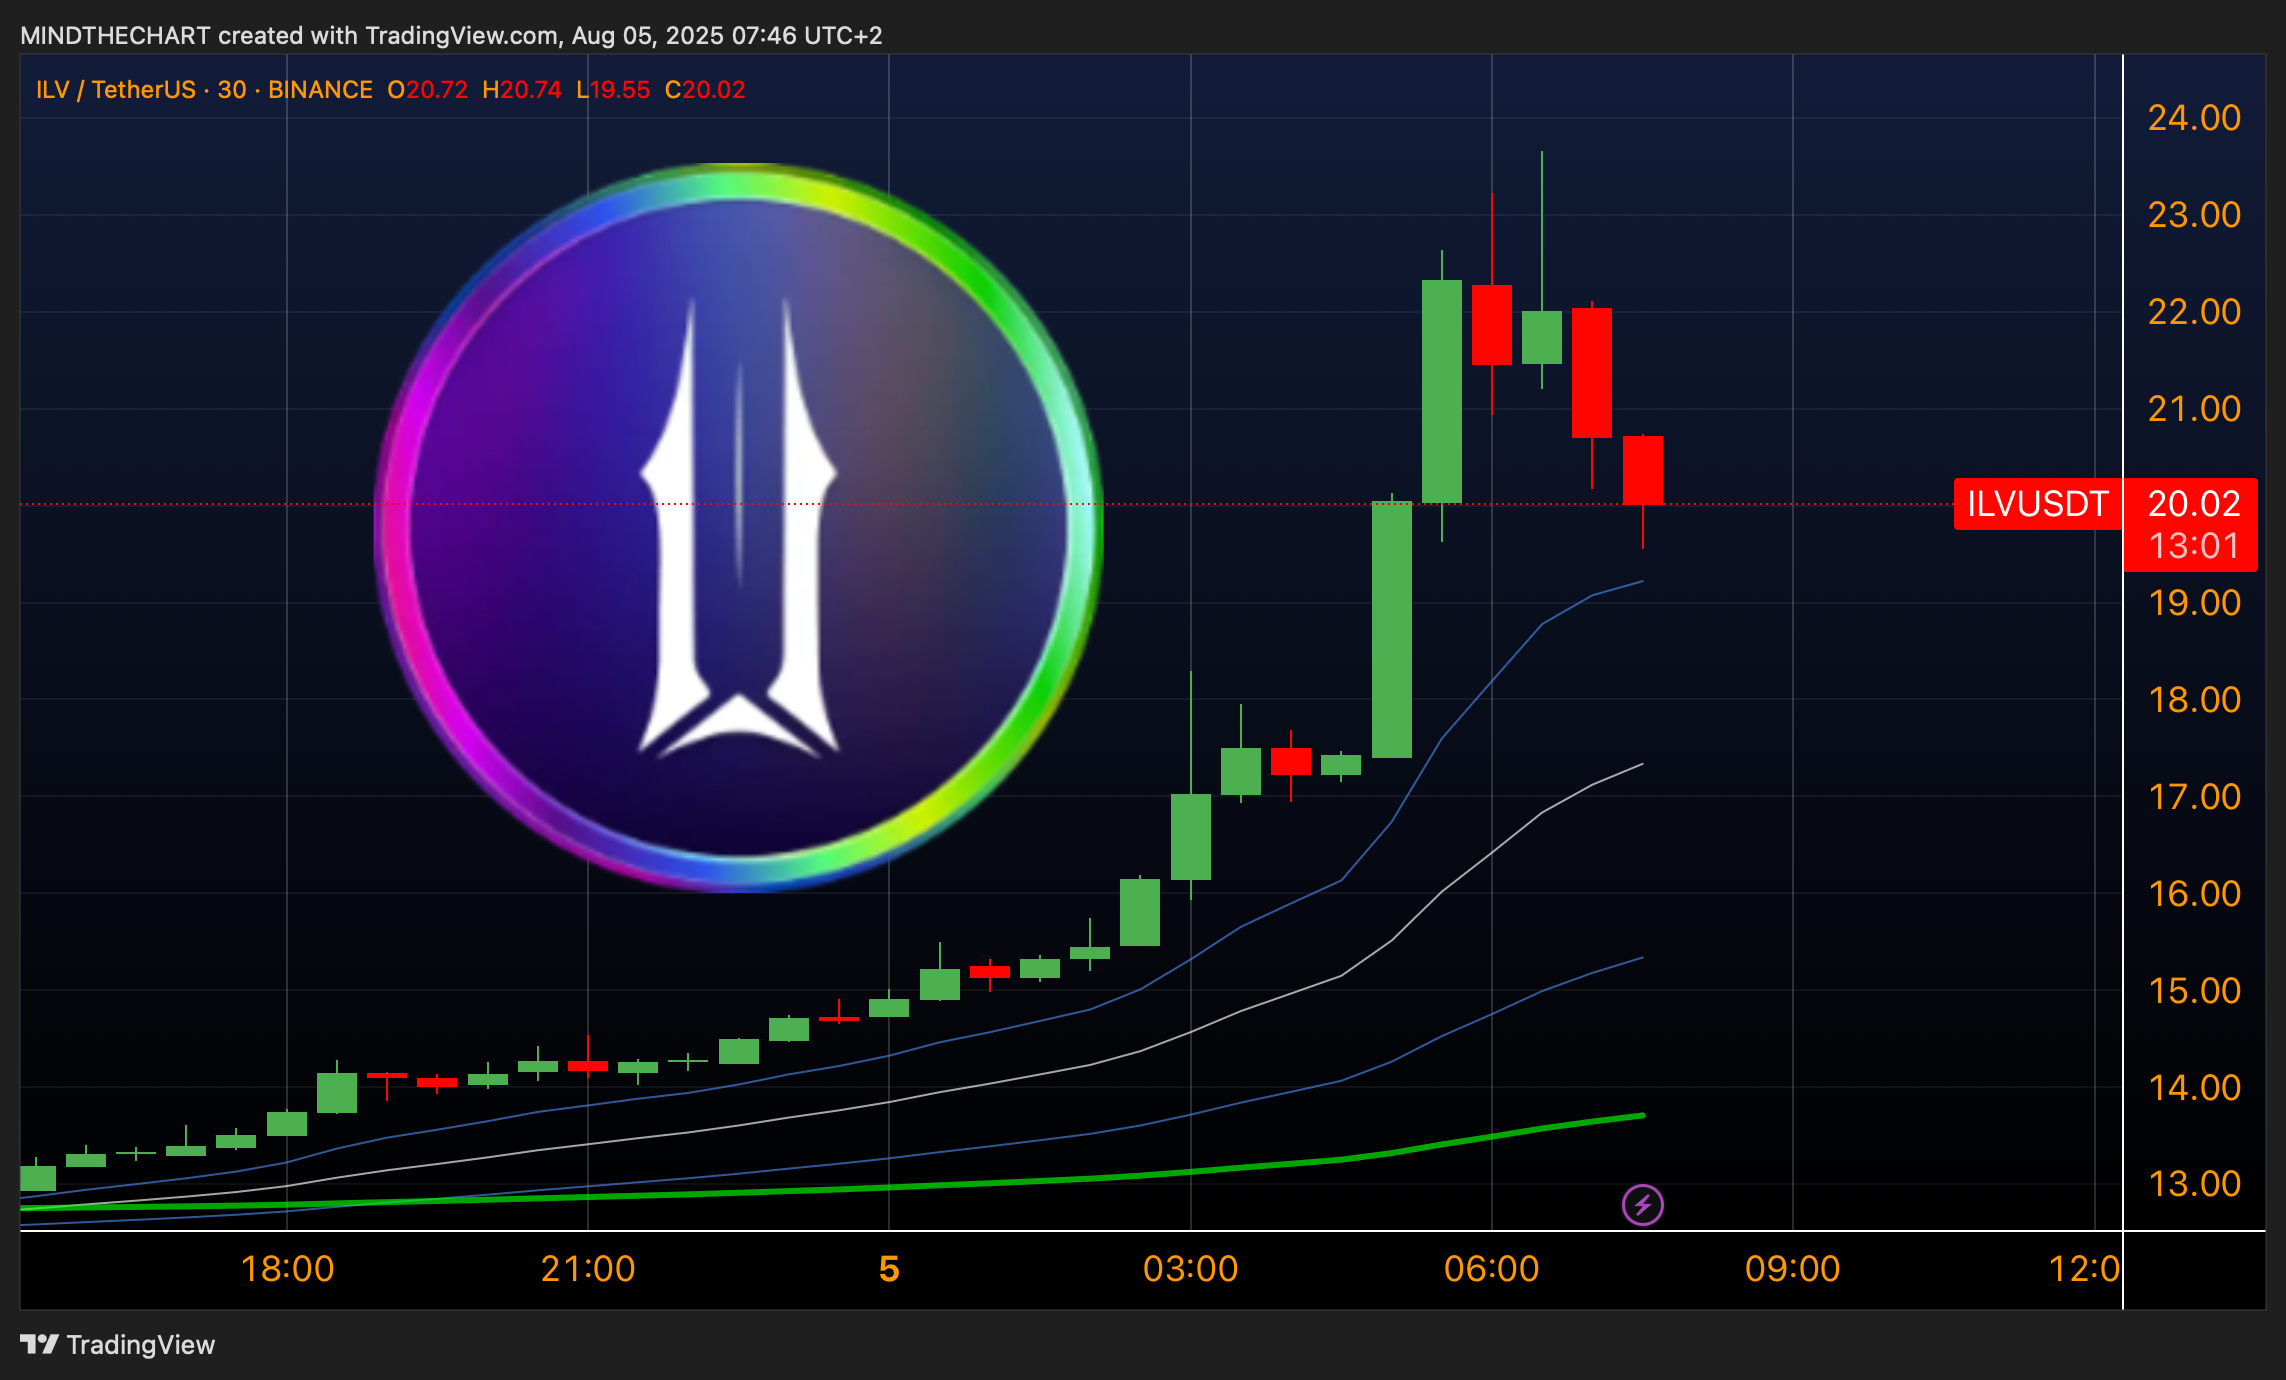This screenshot has width=2286, height=1380.
Task: Click the closing price C20.02 value
Action: coord(705,90)
